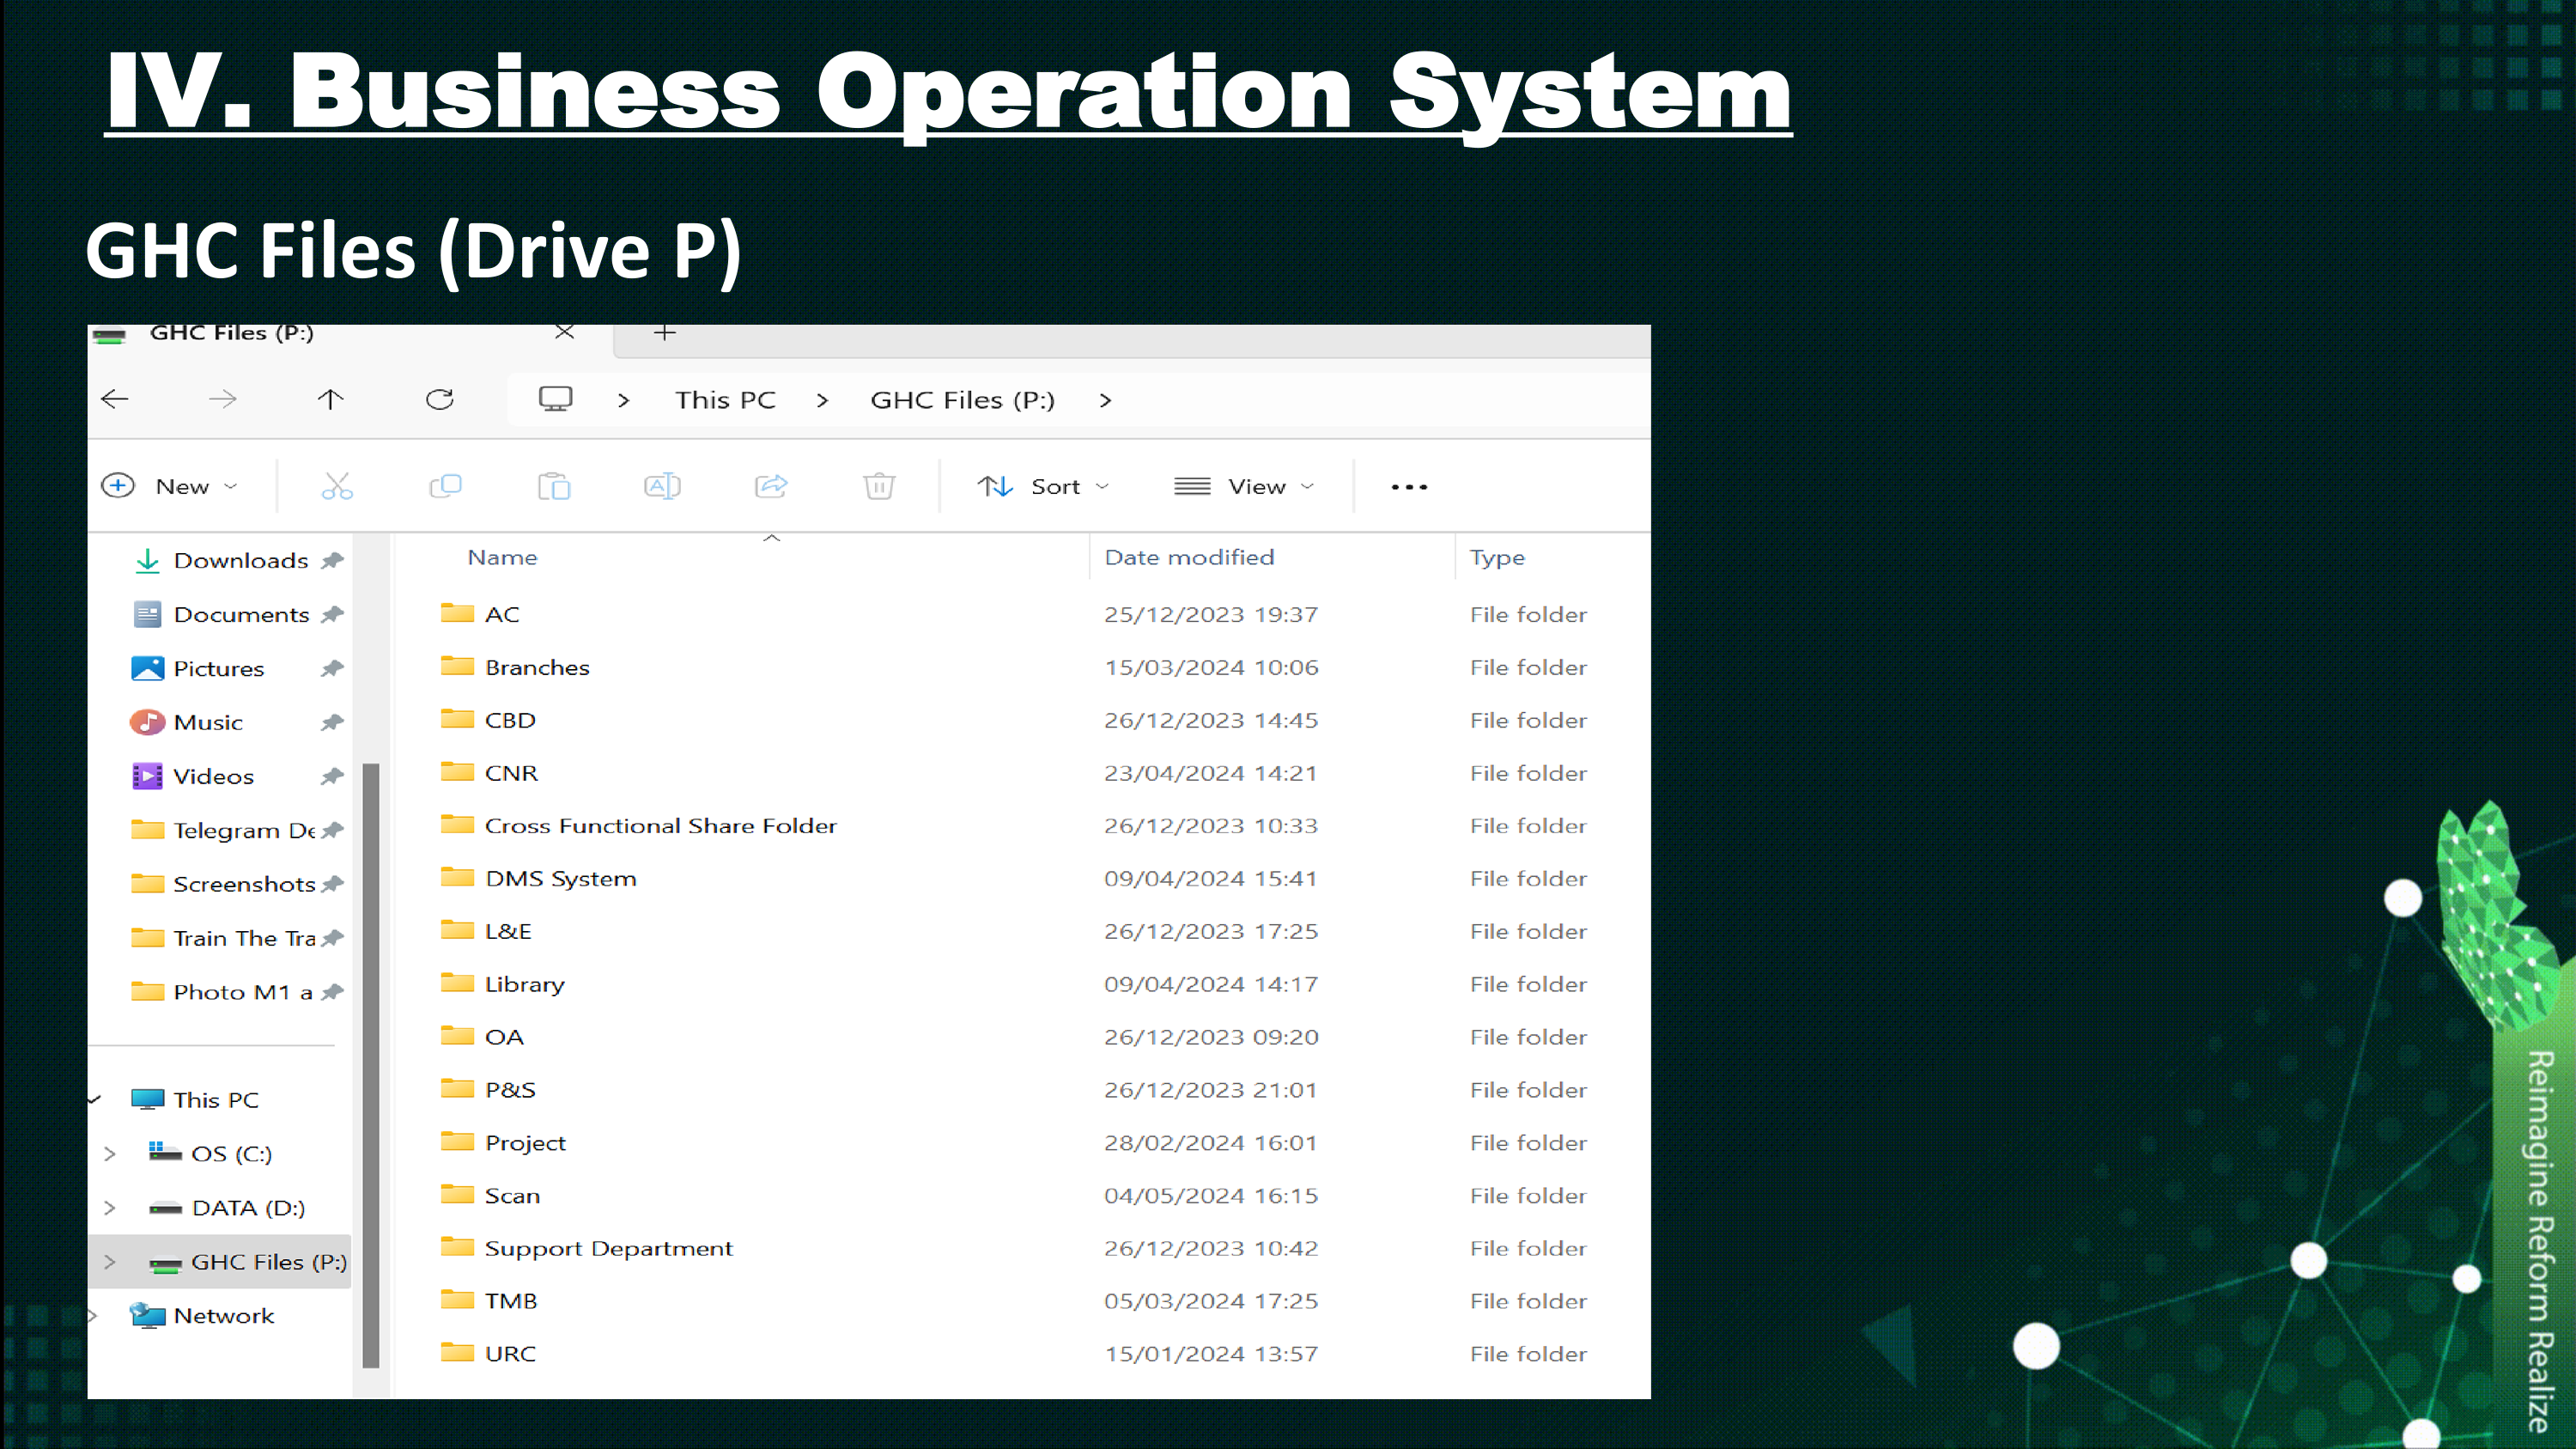Go back with the left arrow
Screen dimensions: 2576x1449
pos(115,400)
